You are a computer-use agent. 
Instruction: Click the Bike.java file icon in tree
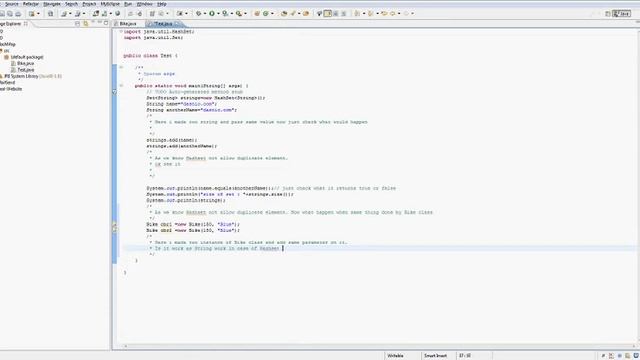(x=13, y=63)
